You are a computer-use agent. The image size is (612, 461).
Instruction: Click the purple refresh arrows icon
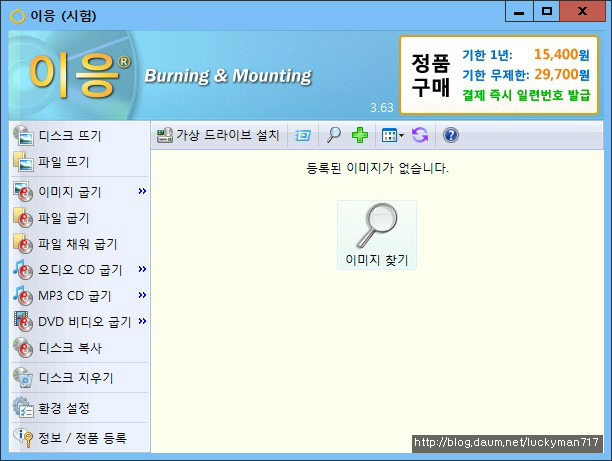click(420, 135)
